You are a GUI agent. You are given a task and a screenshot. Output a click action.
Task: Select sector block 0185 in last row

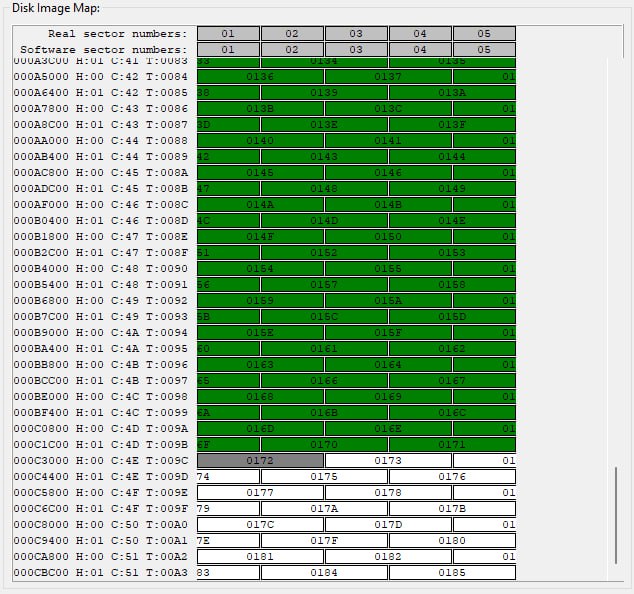click(452, 573)
